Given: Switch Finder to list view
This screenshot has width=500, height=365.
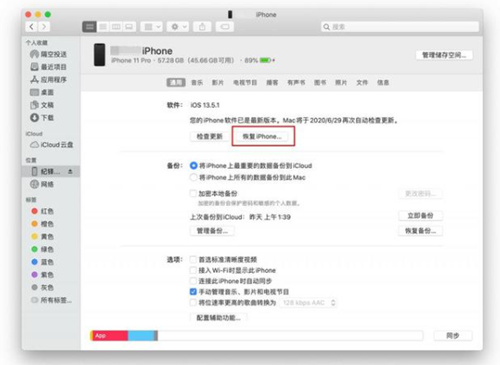Looking at the screenshot, I should pos(103,27).
